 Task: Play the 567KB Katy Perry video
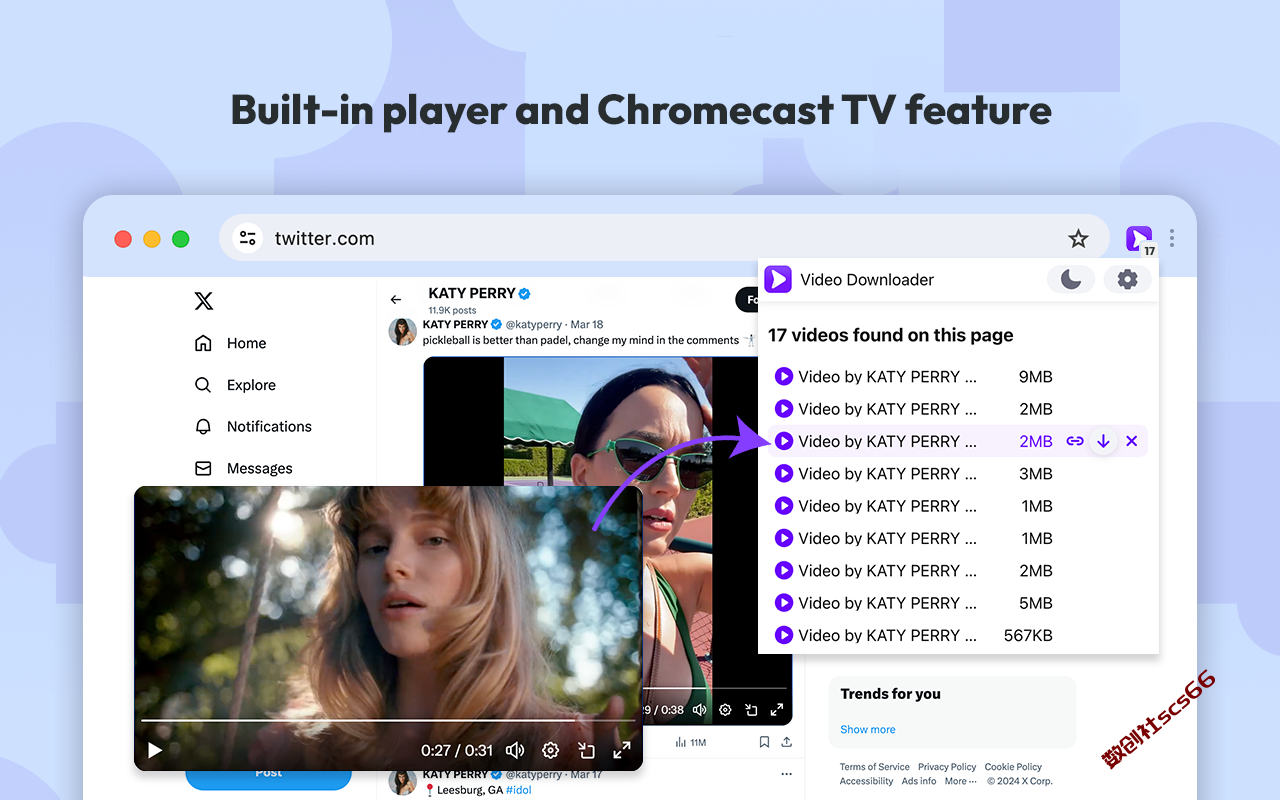784,634
